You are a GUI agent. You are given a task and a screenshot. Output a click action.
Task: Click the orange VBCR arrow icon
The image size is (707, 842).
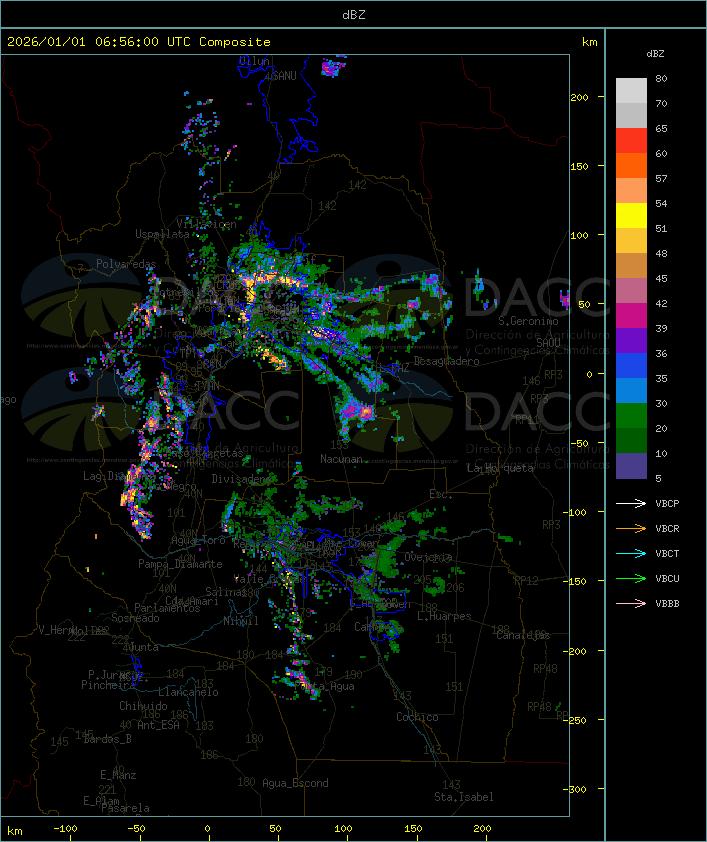[x=631, y=528]
